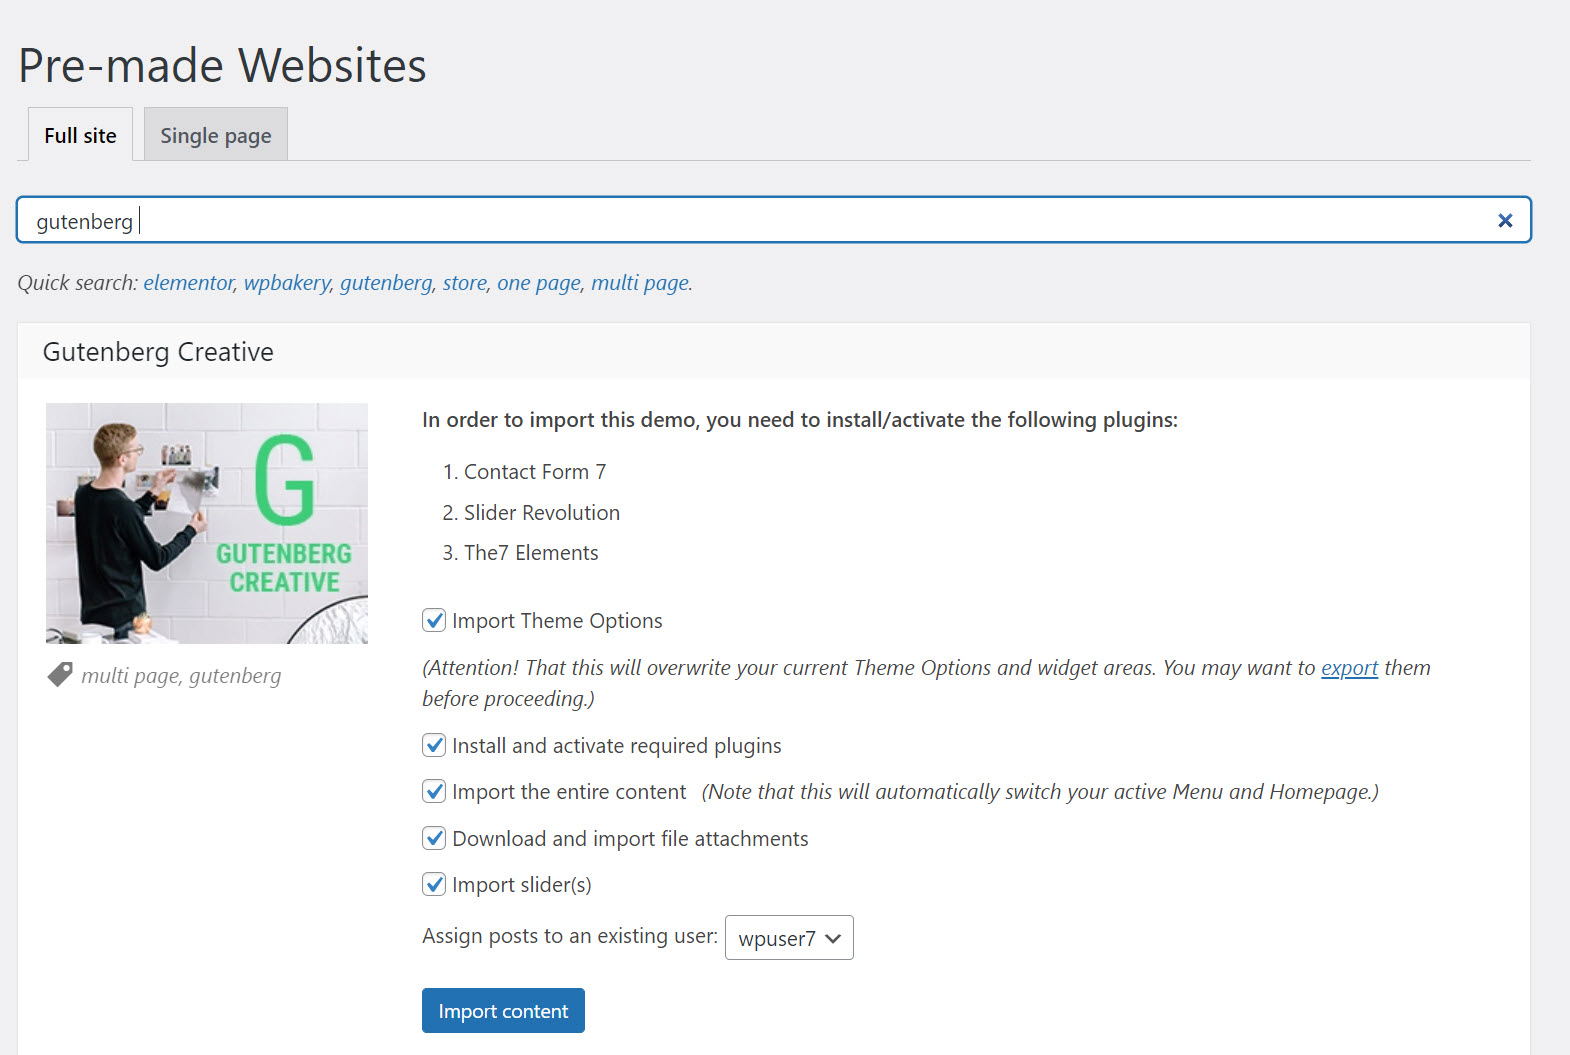Click the Contact Form 7 list item
This screenshot has width=1570, height=1055.
point(535,472)
